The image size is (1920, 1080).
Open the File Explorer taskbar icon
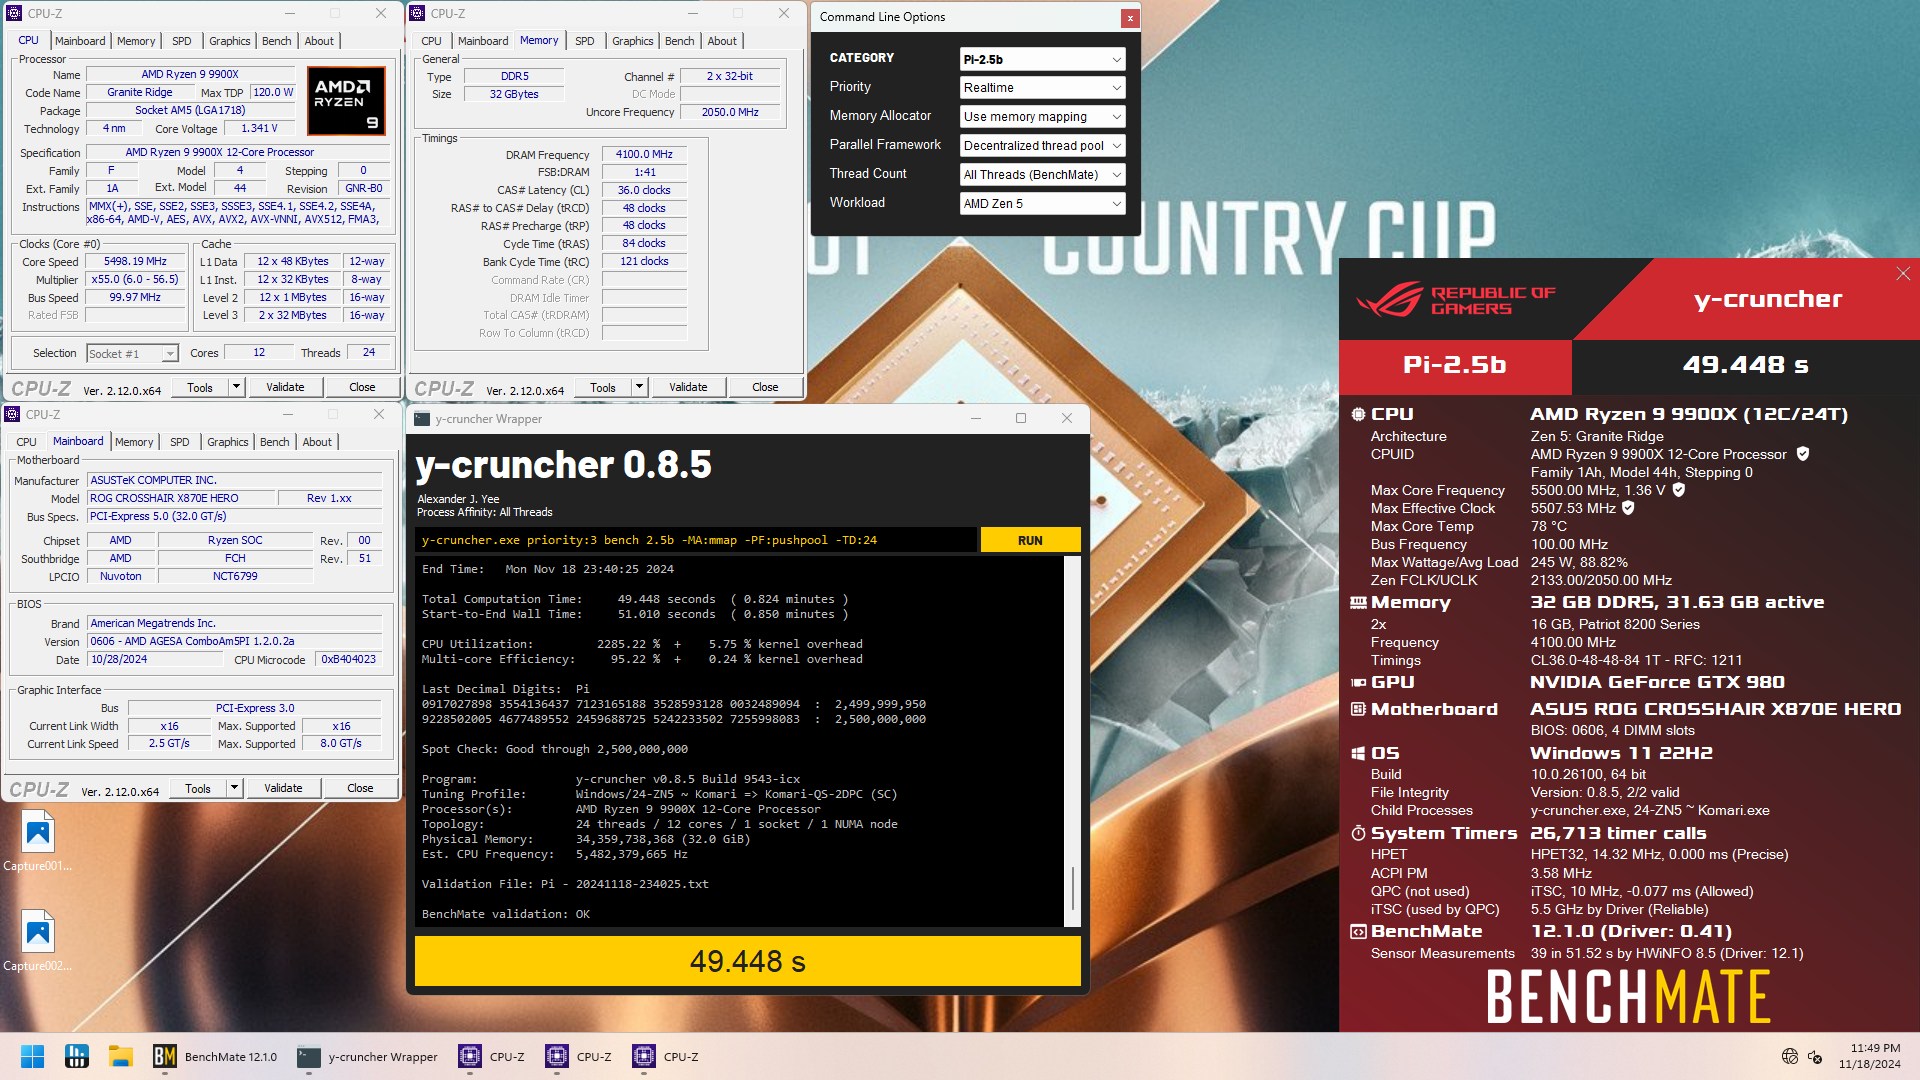click(121, 1056)
